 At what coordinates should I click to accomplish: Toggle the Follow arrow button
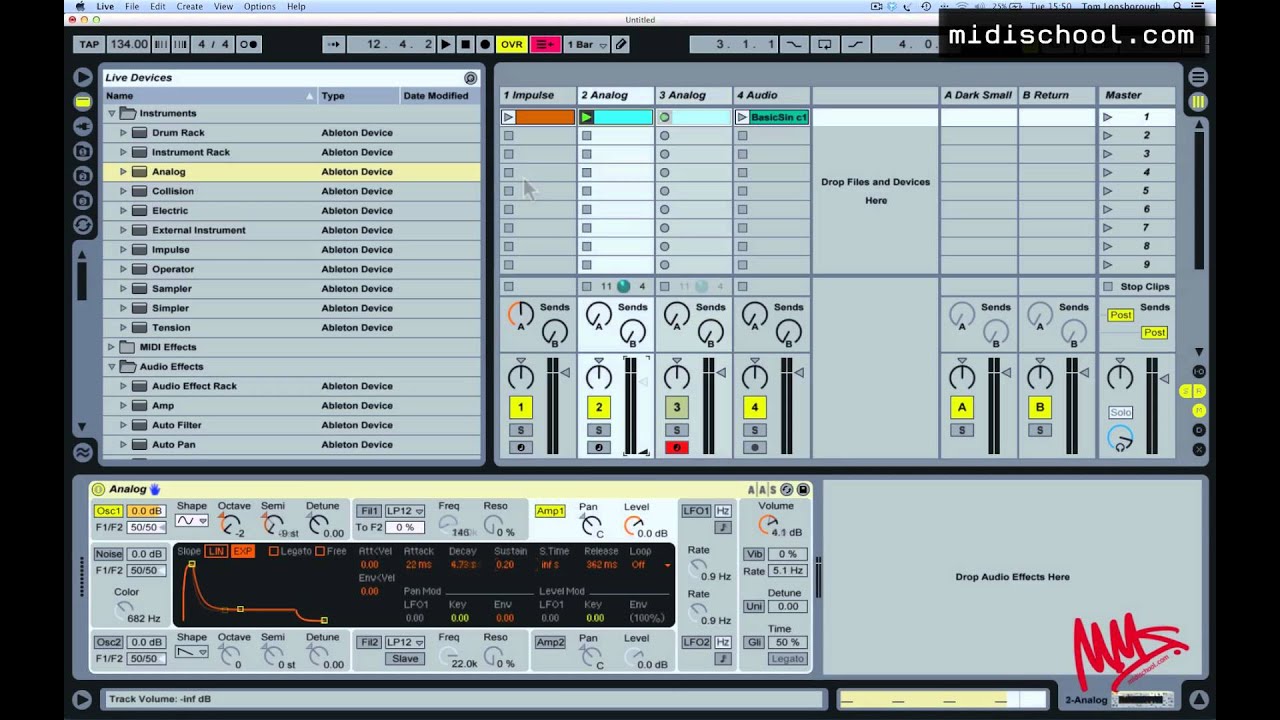[x=334, y=44]
